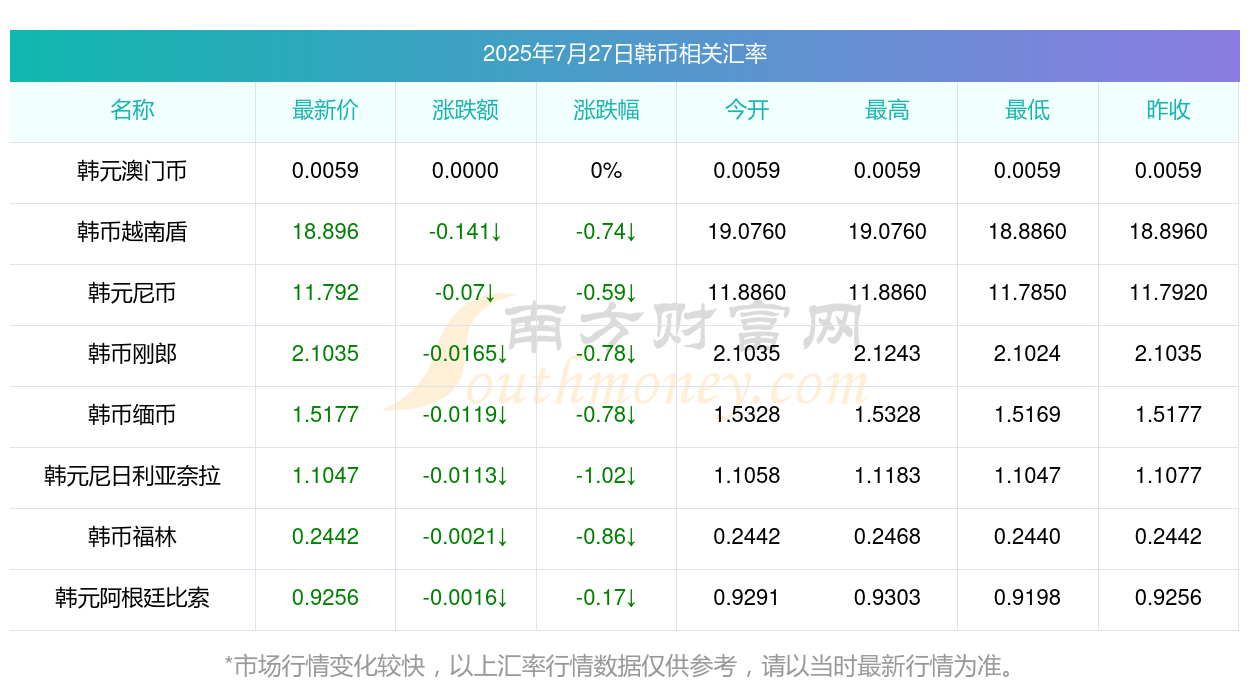Click percentage -0.86↓
Image resolution: width=1250 pixels, height=698 pixels.
click(x=606, y=537)
